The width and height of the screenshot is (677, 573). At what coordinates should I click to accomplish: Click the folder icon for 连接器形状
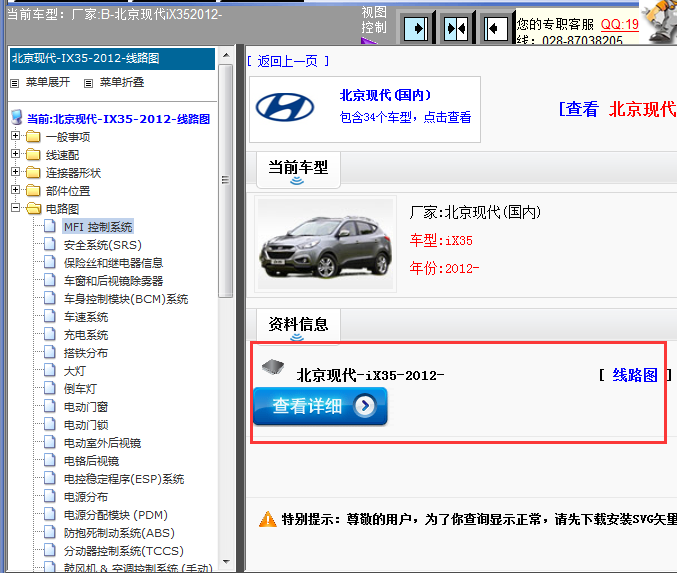(x=33, y=173)
